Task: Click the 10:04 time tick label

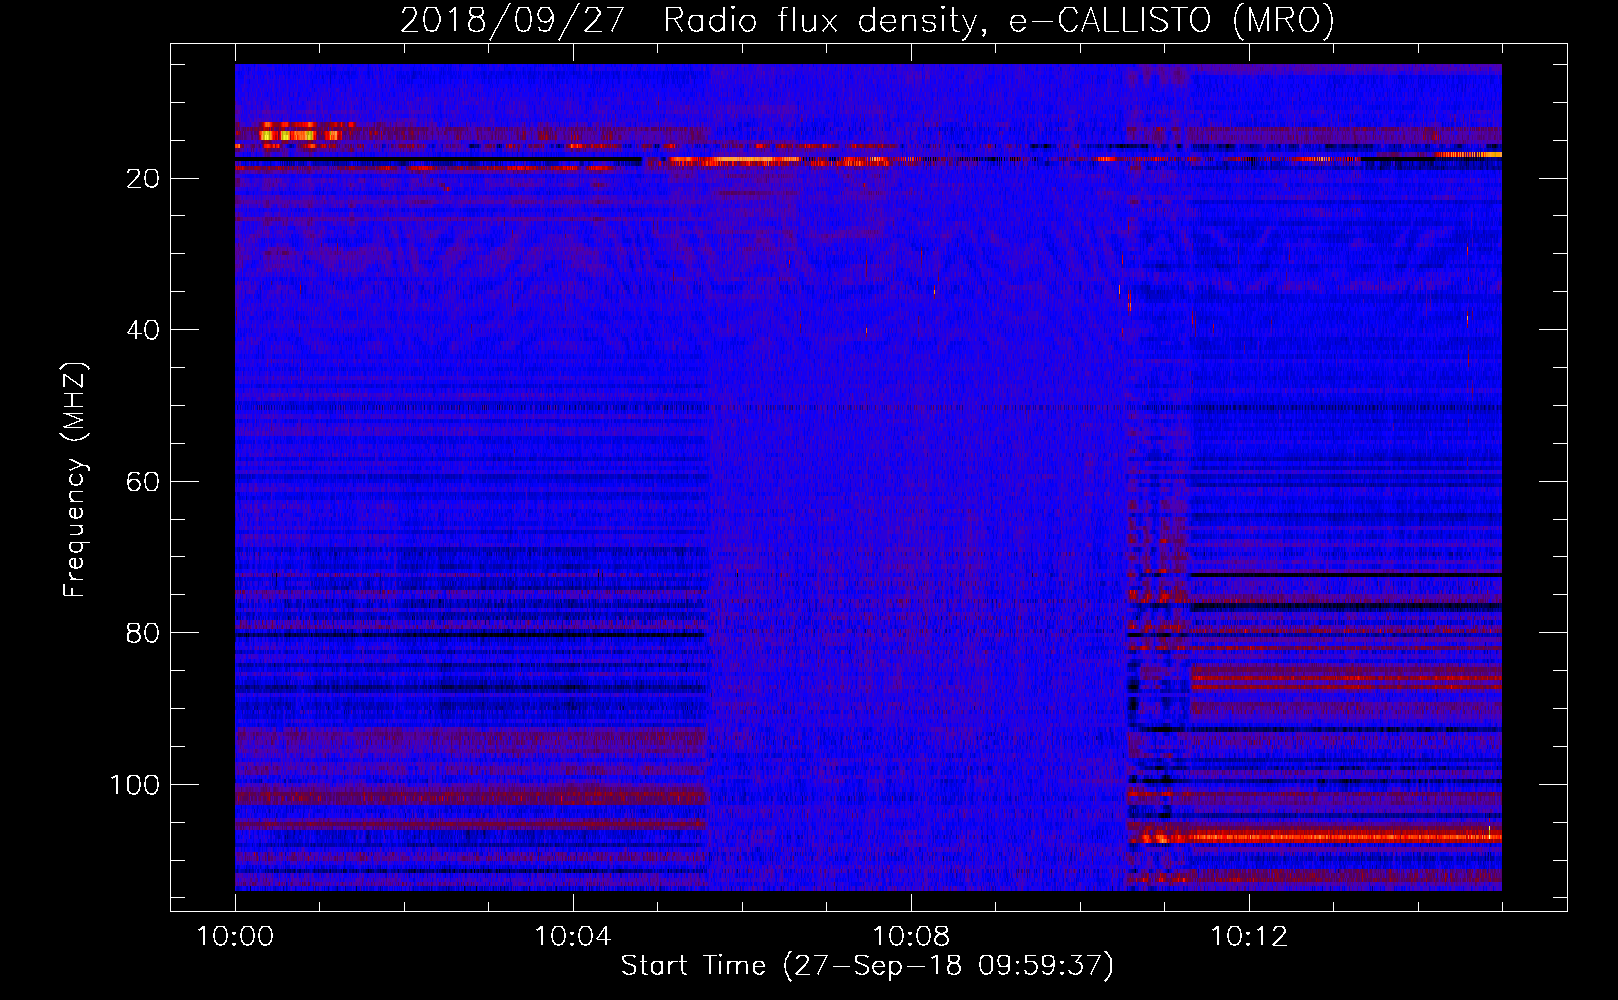Action: click(x=572, y=937)
